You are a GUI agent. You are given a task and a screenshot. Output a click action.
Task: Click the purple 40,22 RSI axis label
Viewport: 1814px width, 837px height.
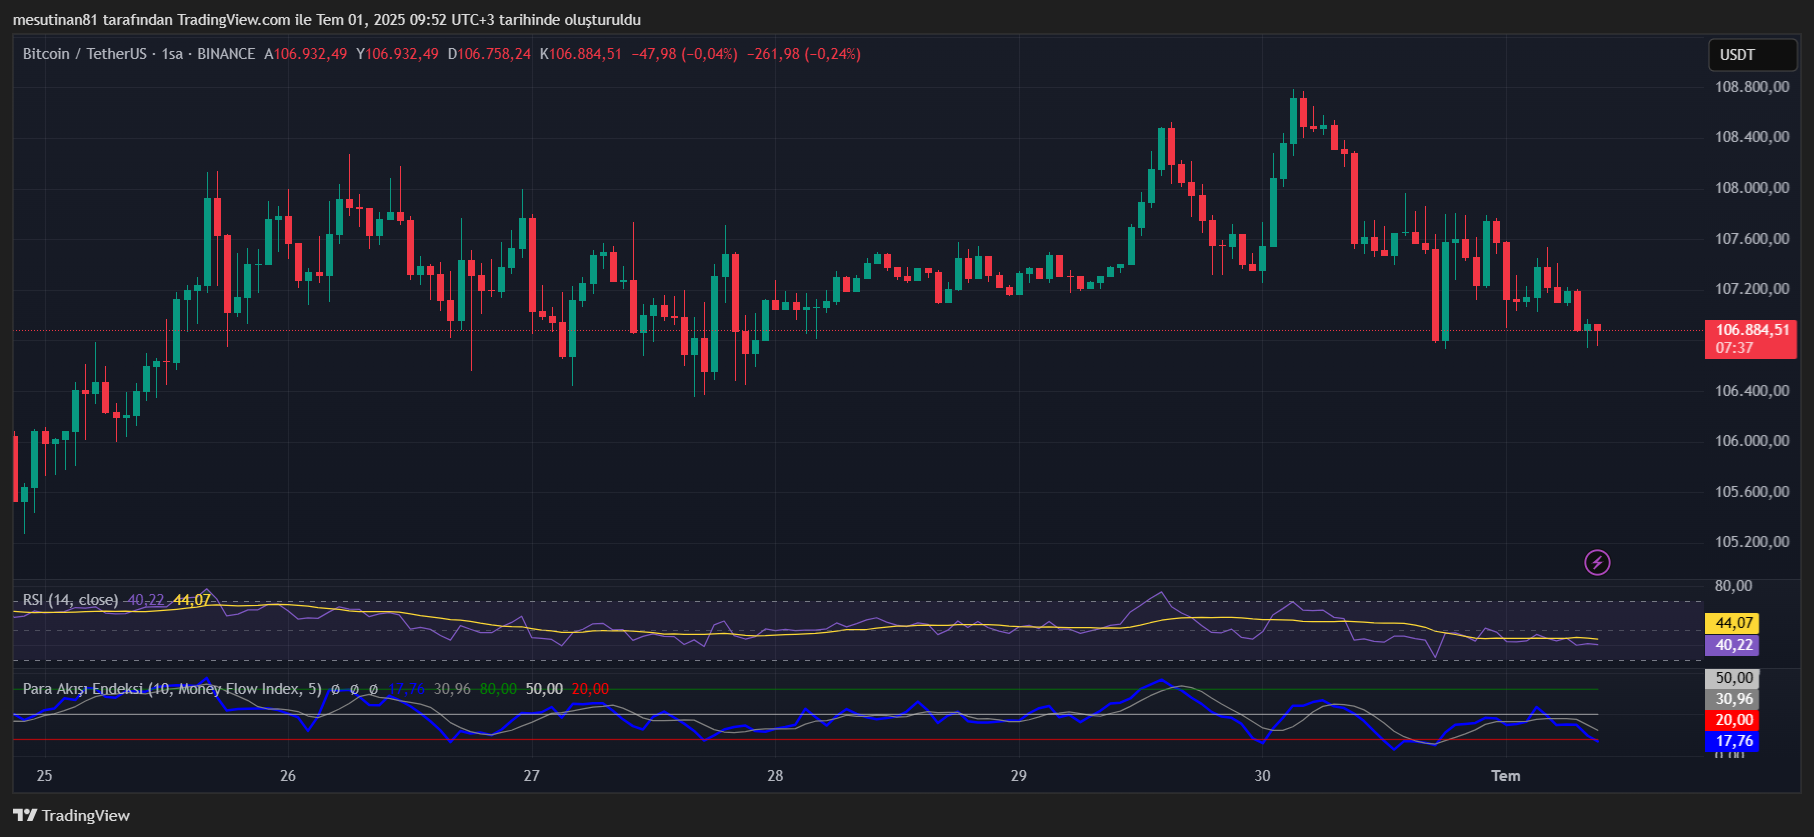coord(1733,645)
